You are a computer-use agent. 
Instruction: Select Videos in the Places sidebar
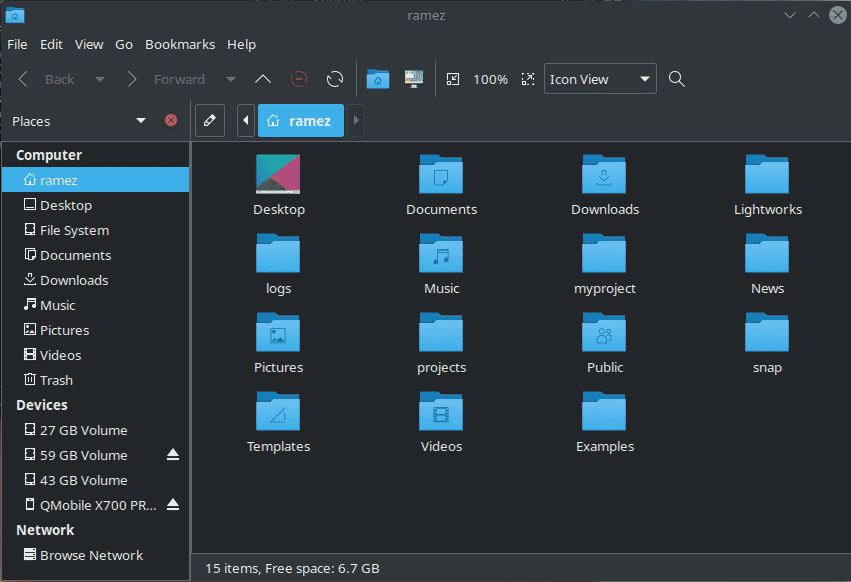[96, 355]
